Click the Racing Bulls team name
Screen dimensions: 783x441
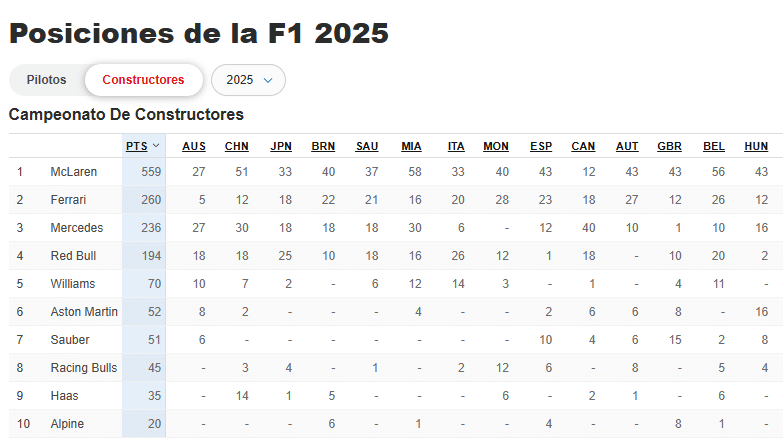click(84, 368)
